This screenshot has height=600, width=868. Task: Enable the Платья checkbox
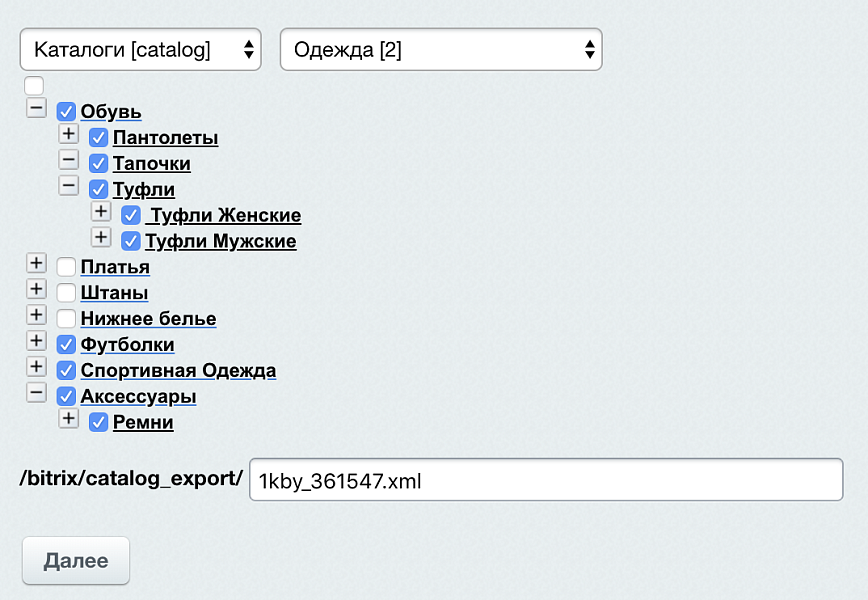(x=65, y=263)
